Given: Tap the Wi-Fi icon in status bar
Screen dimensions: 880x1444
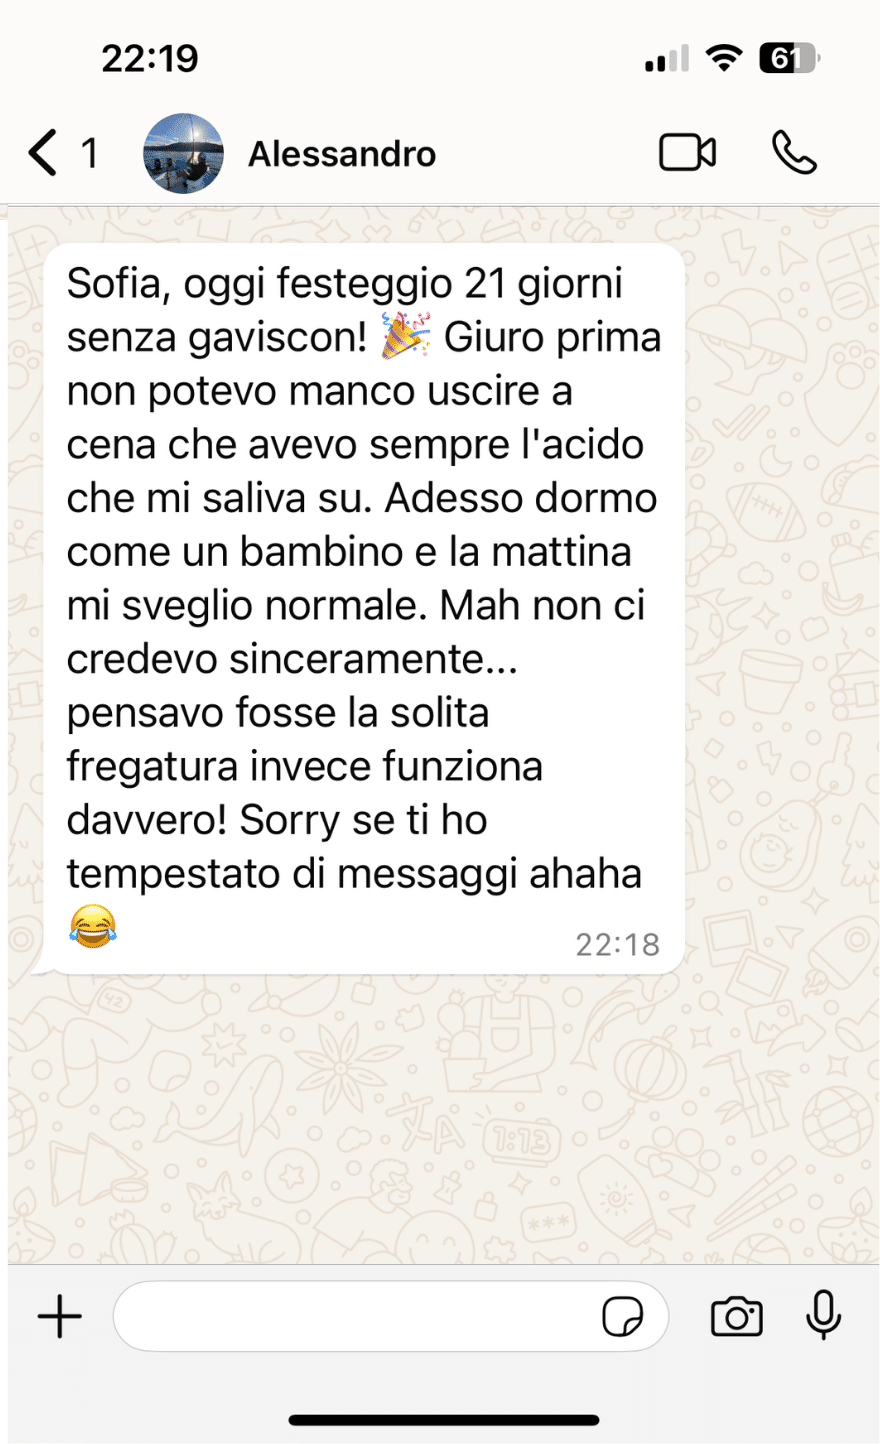Looking at the screenshot, I should click(723, 58).
